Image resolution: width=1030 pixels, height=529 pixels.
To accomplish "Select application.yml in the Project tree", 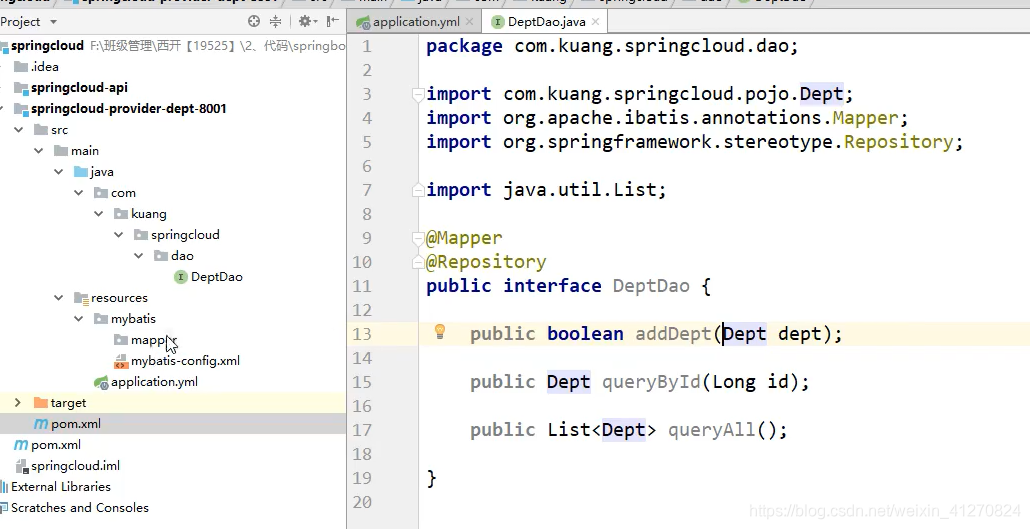I will point(154,382).
